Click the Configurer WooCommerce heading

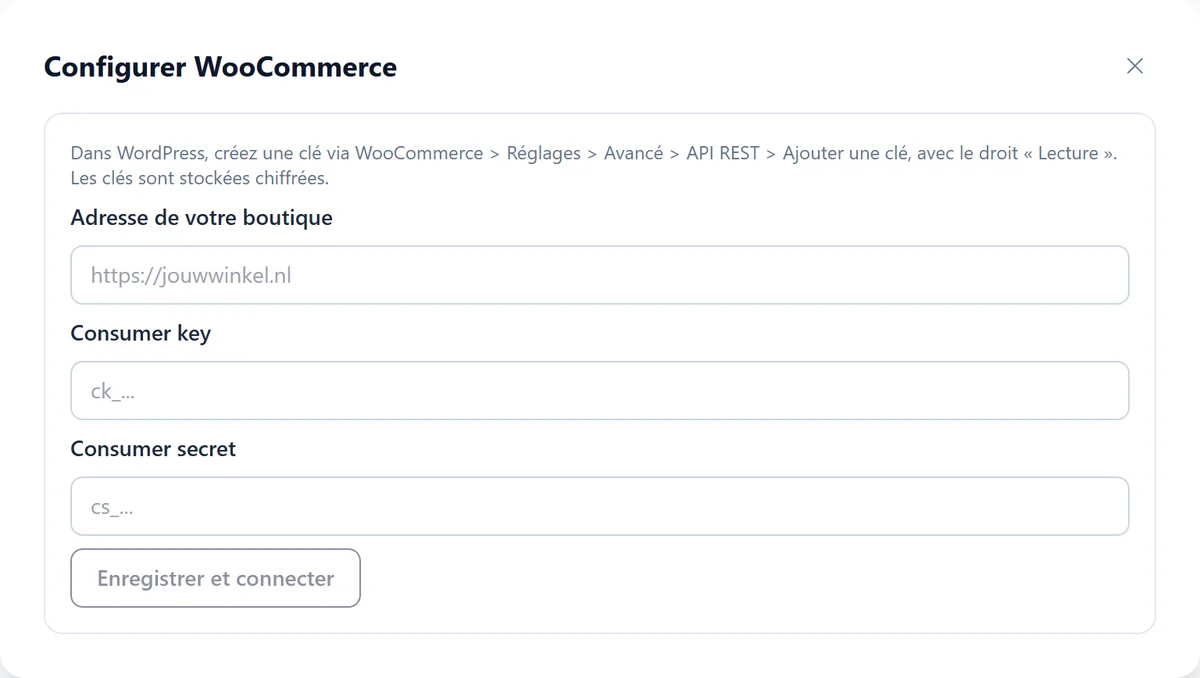click(x=221, y=67)
